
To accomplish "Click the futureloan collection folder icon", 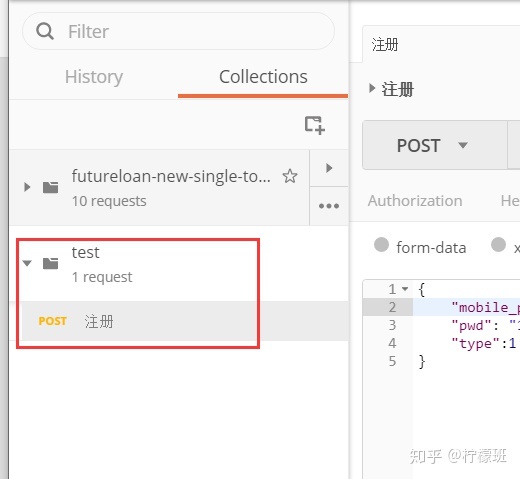I will (x=51, y=187).
